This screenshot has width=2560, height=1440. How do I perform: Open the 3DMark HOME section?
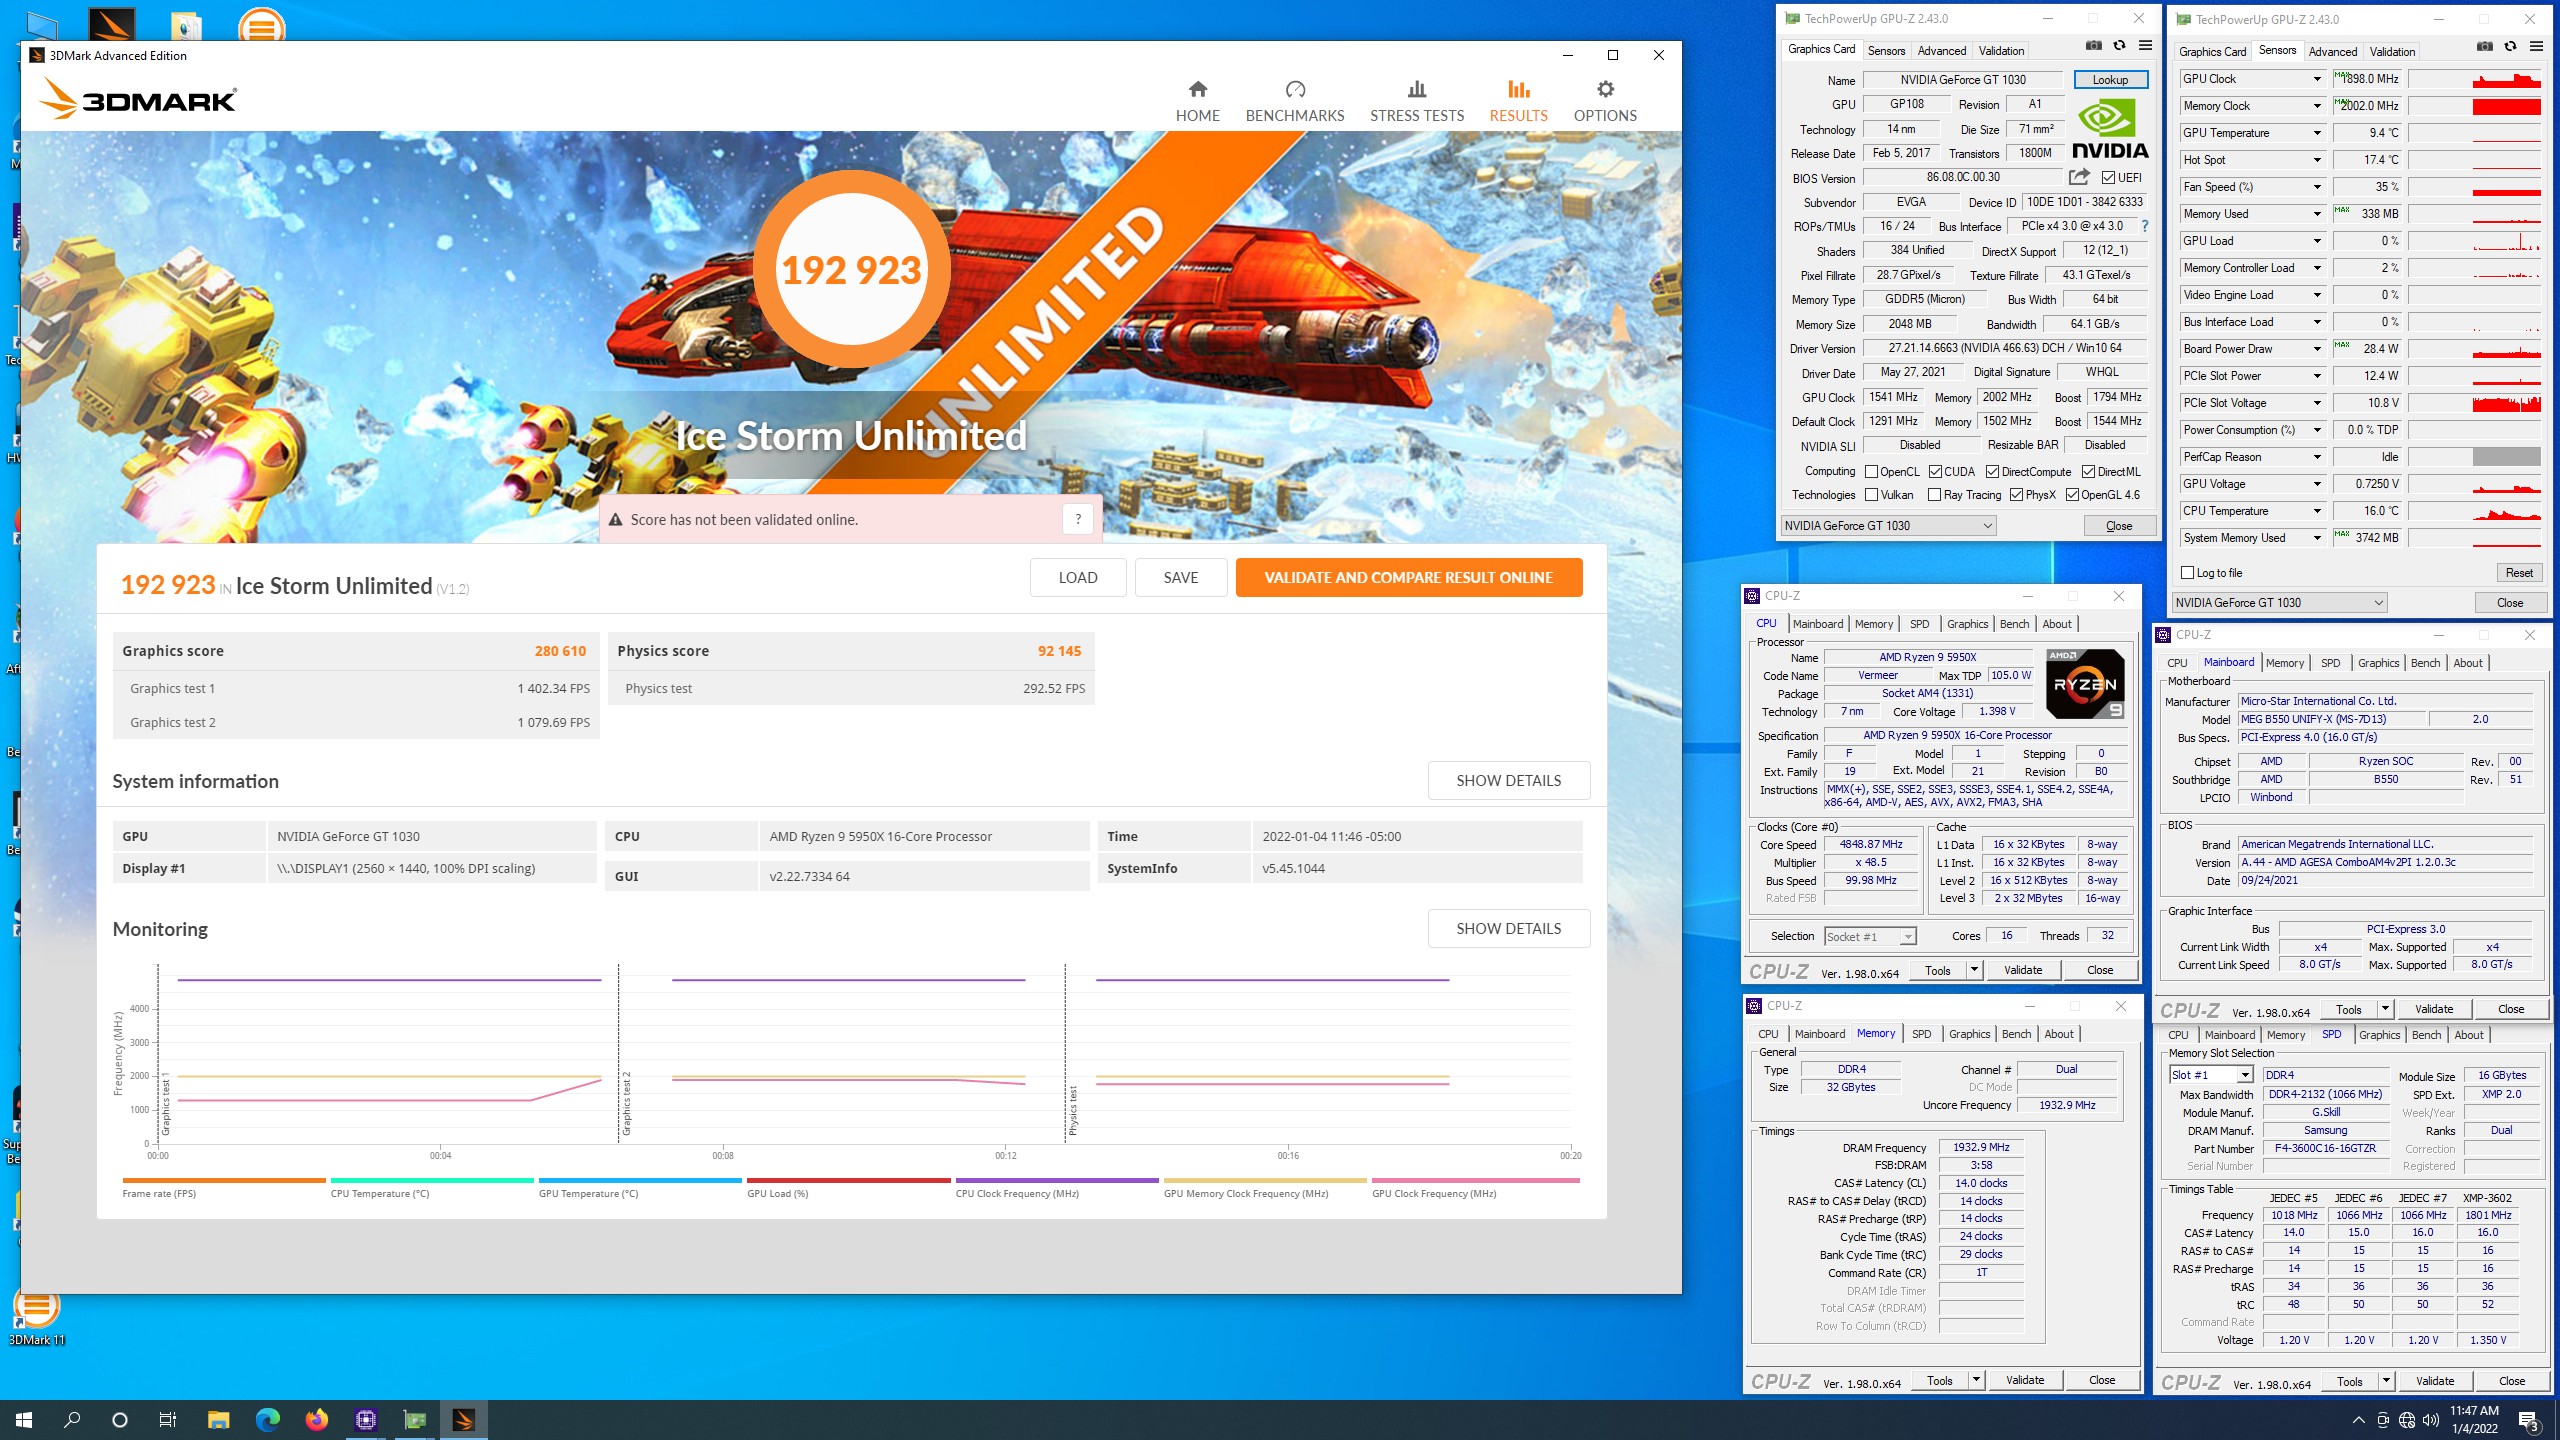click(1197, 101)
